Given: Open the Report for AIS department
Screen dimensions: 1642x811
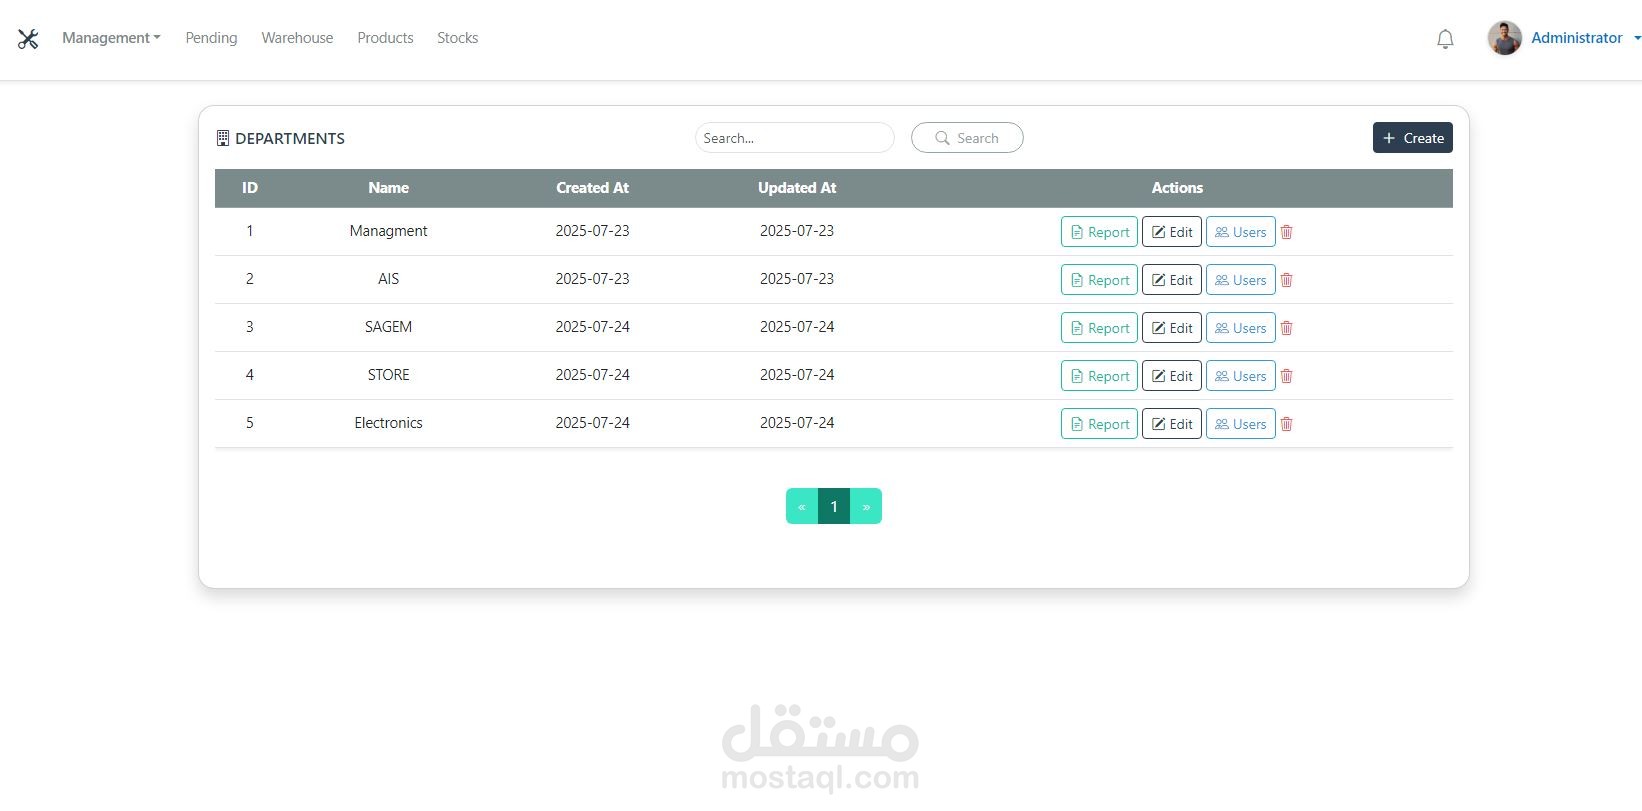Looking at the screenshot, I should tap(1099, 280).
